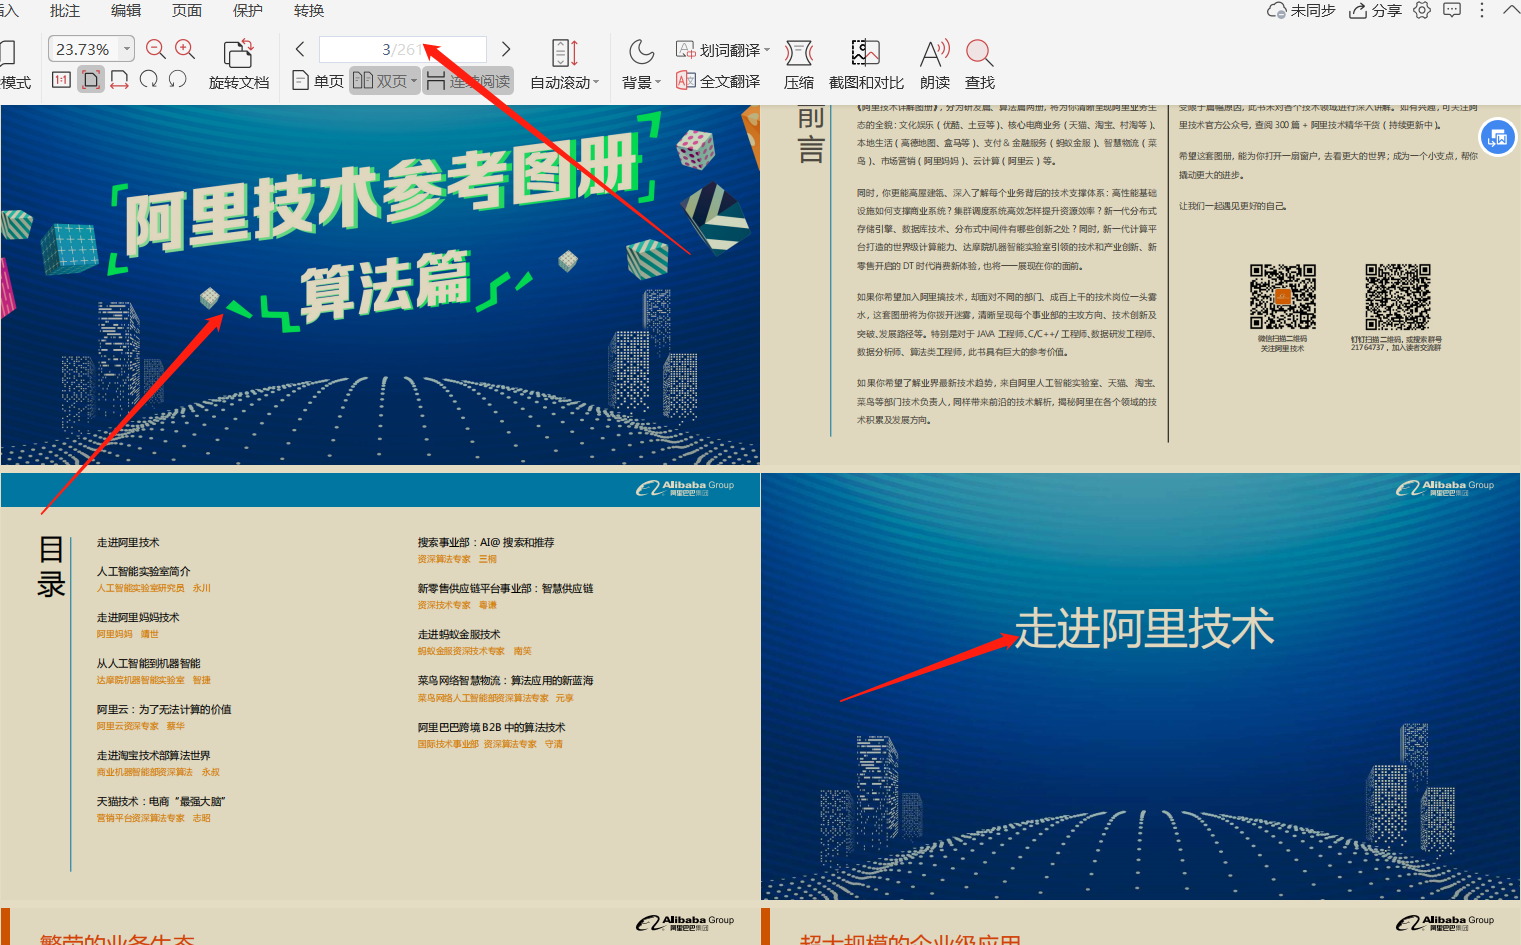Click the find (查找) search icon

[980, 53]
